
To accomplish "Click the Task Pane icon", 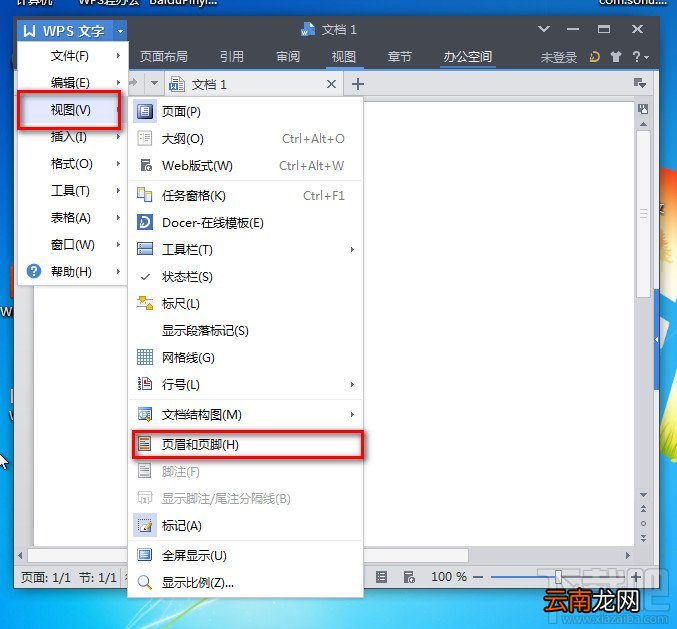I will tap(145, 195).
